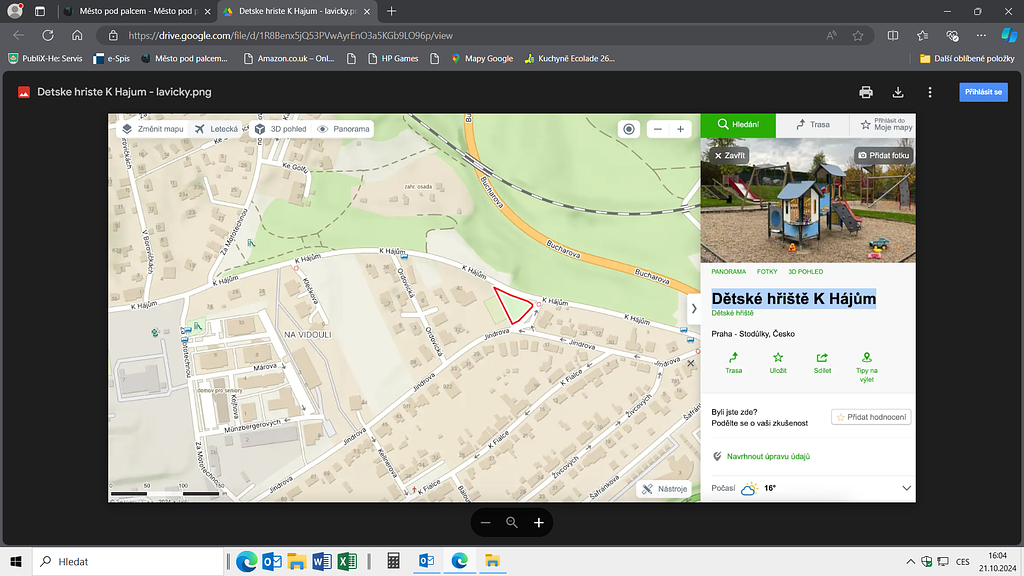Viewport: 1024px width, 576px height.
Task: Print the image with the printer icon
Action: tap(866, 92)
